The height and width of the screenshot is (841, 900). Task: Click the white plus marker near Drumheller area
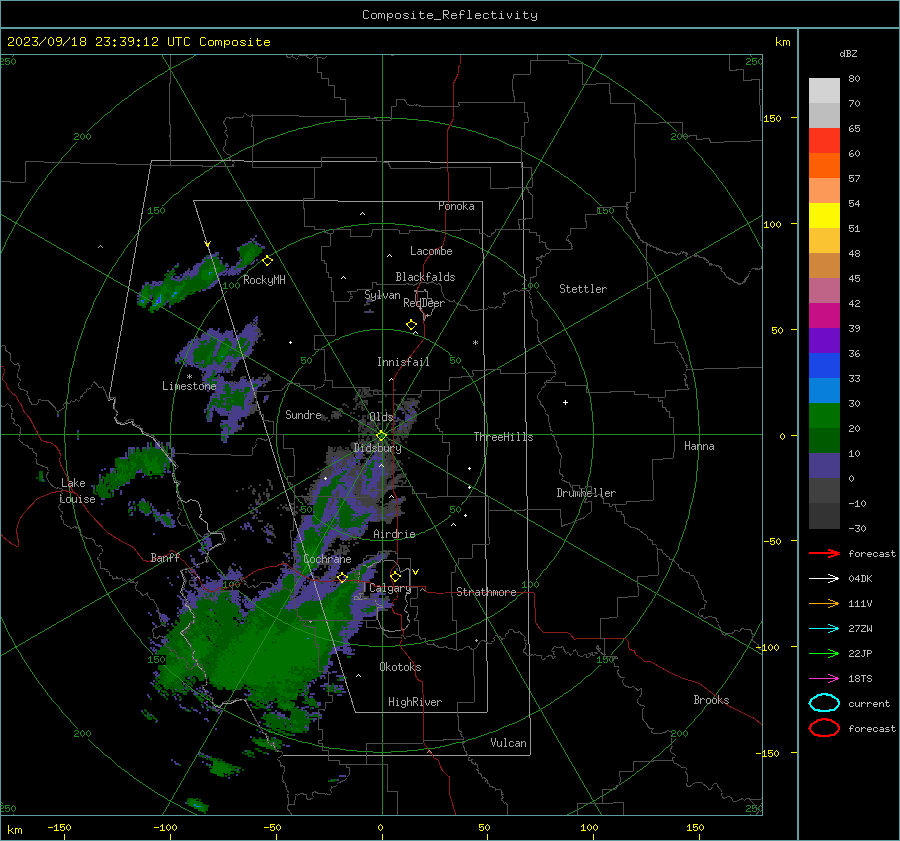(565, 402)
